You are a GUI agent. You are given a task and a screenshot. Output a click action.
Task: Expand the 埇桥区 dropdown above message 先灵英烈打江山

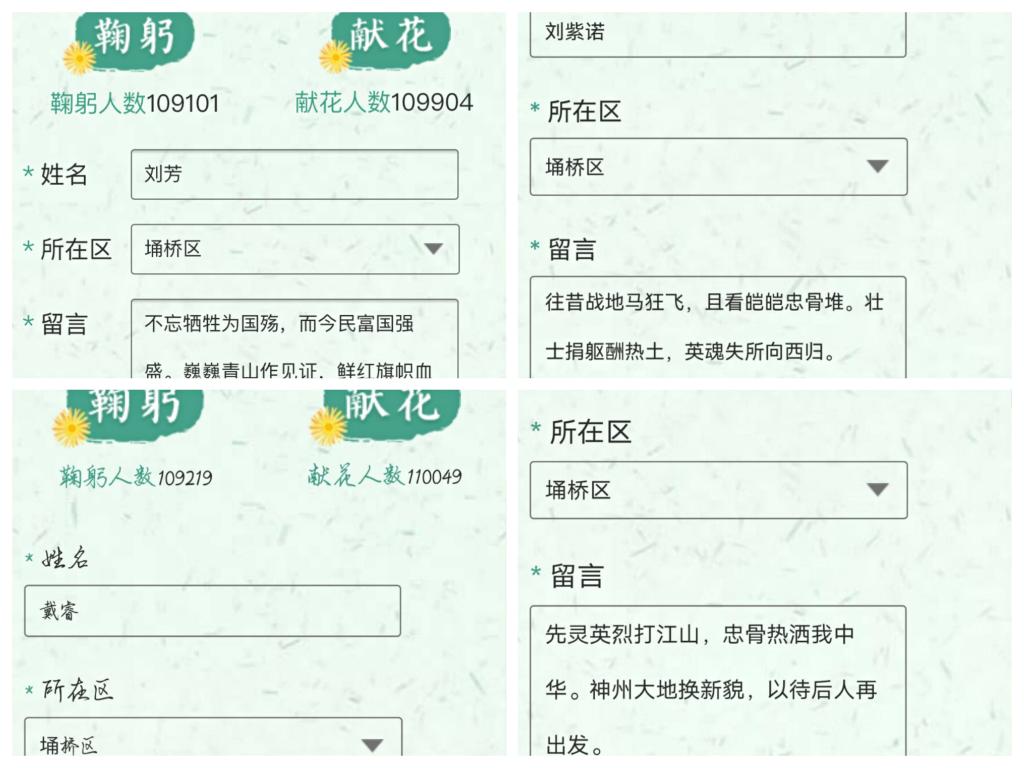pos(877,490)
